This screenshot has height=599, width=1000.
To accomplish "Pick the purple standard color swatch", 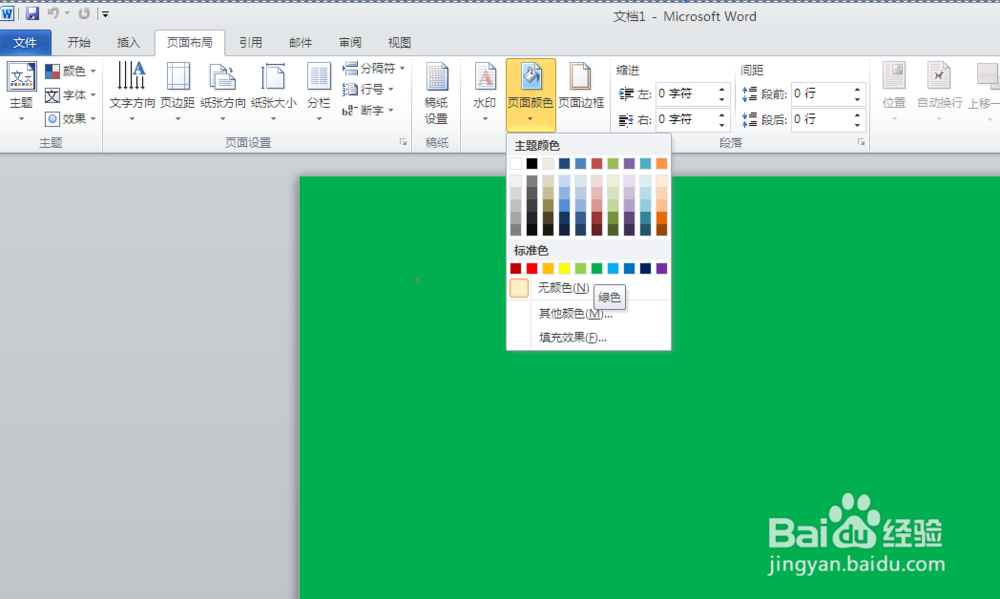I will click(661, 269).
